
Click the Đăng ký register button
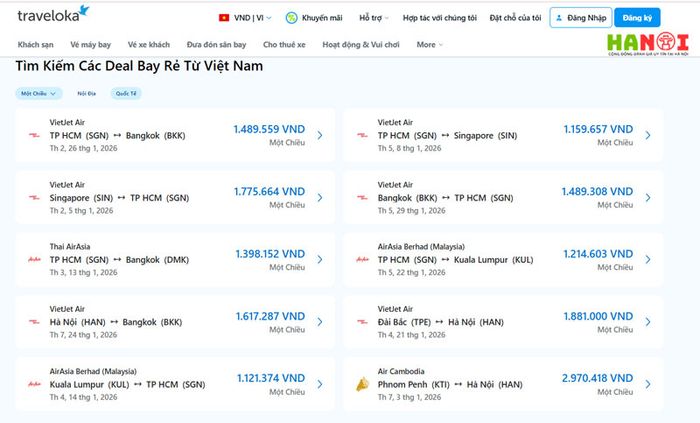(x=637, y=18)
